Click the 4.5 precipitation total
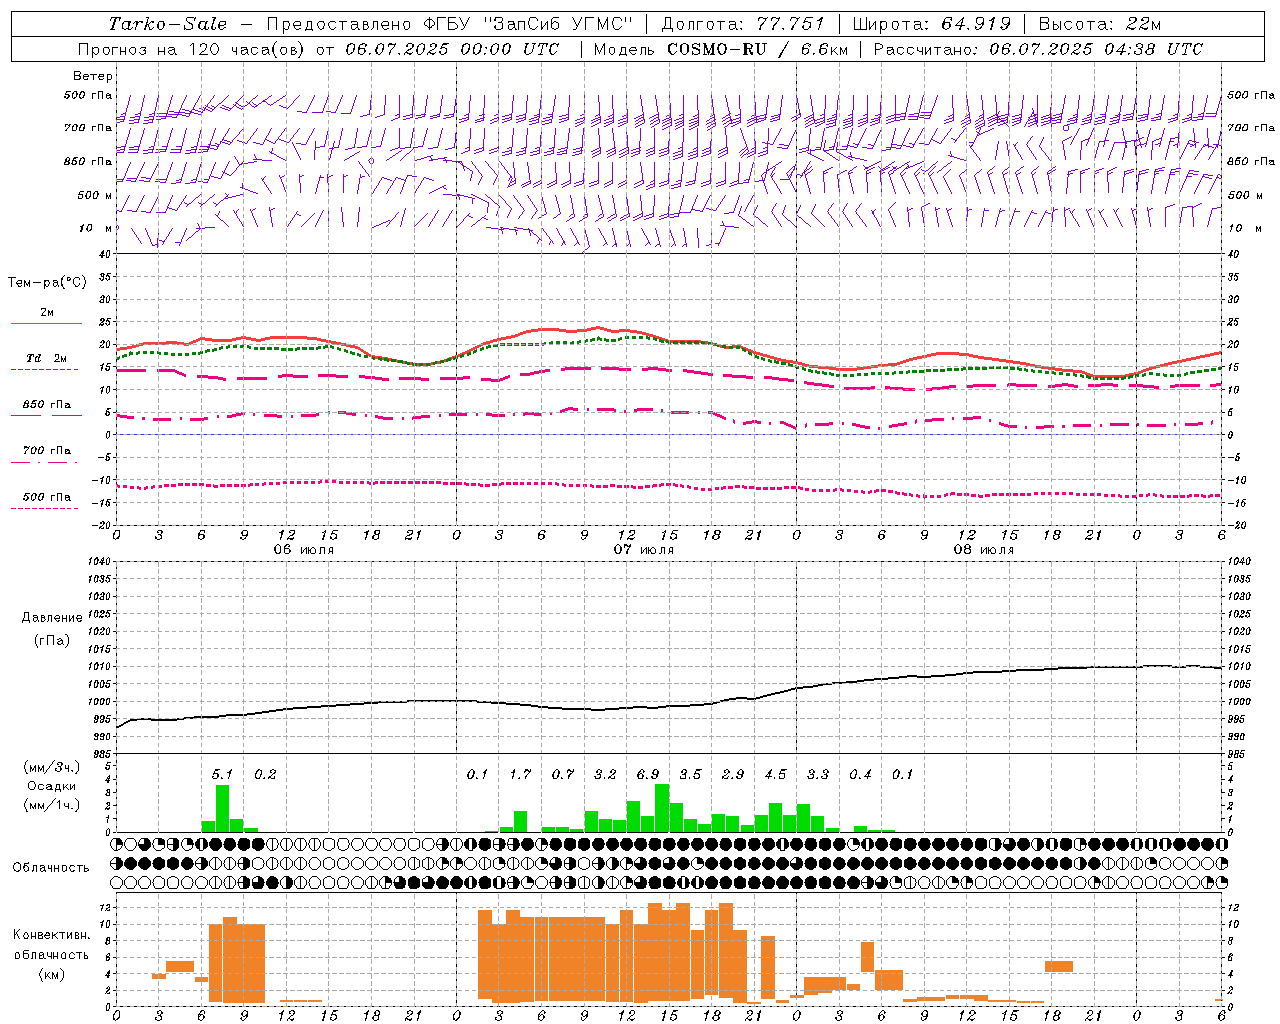 775,774
